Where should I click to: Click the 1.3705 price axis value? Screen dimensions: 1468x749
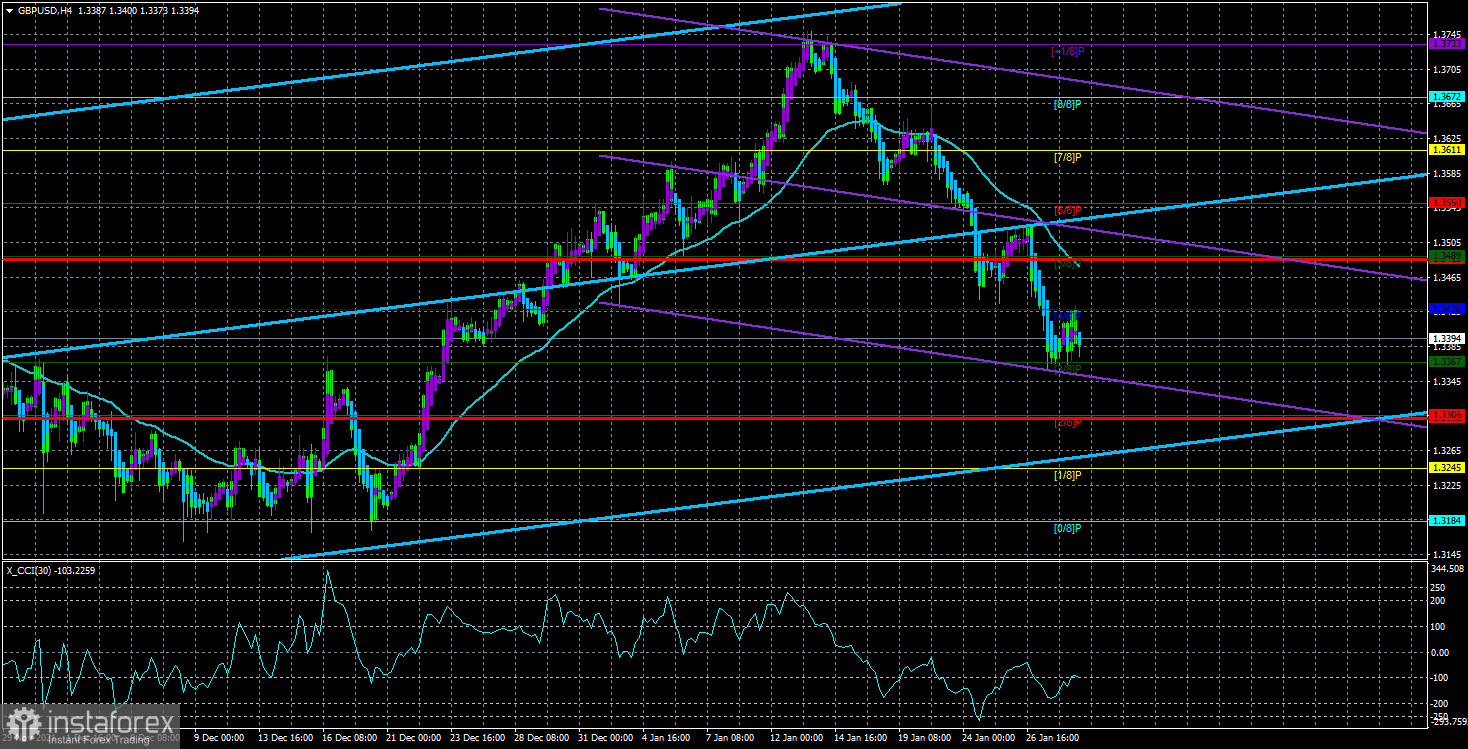click(1446, 69)
